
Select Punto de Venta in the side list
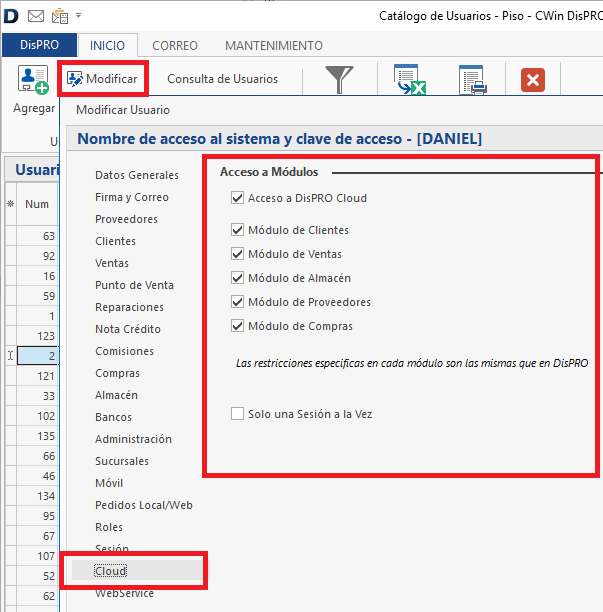pos(134,285)
